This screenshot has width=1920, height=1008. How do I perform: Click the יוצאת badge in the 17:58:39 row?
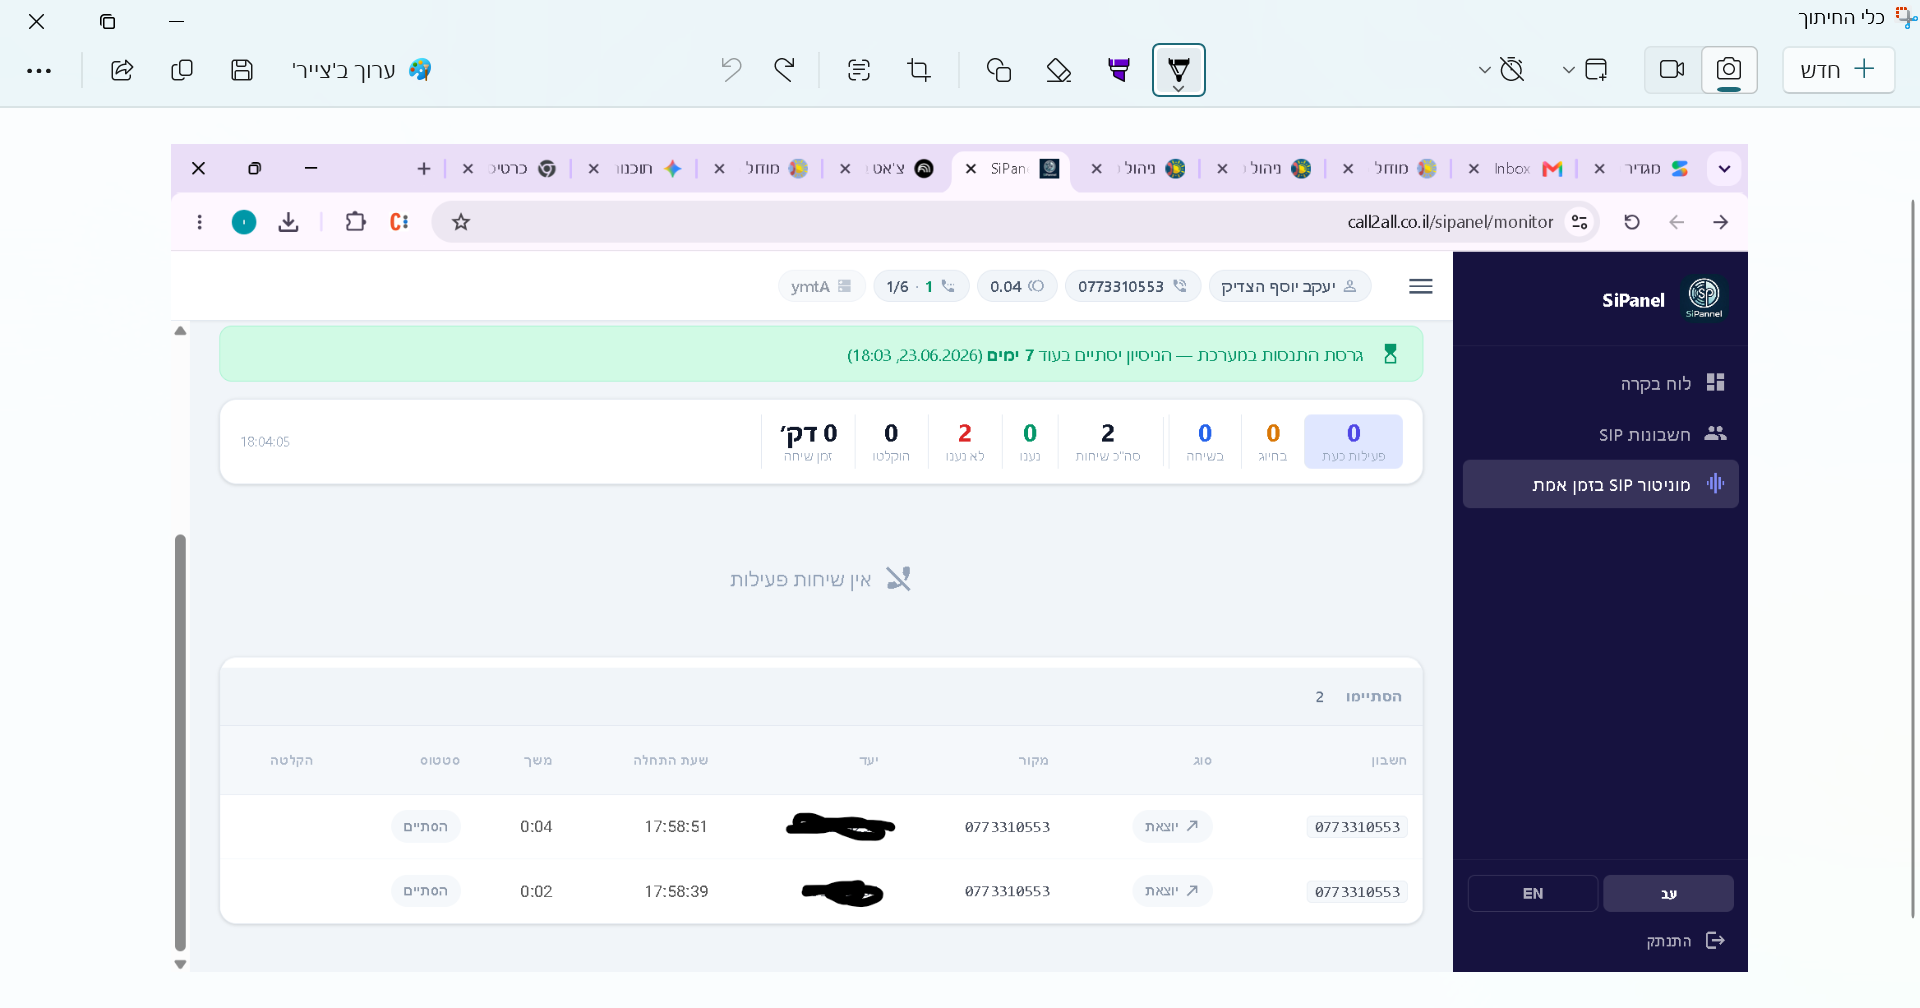(1172, 891)
